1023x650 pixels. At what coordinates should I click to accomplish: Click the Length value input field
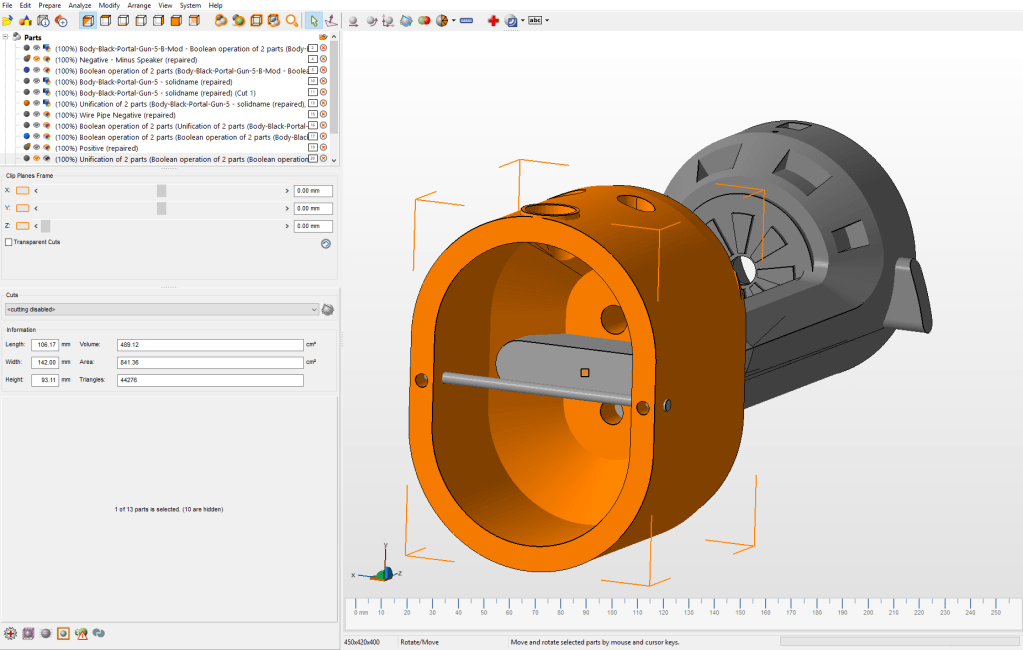click(x=45, y=344)
